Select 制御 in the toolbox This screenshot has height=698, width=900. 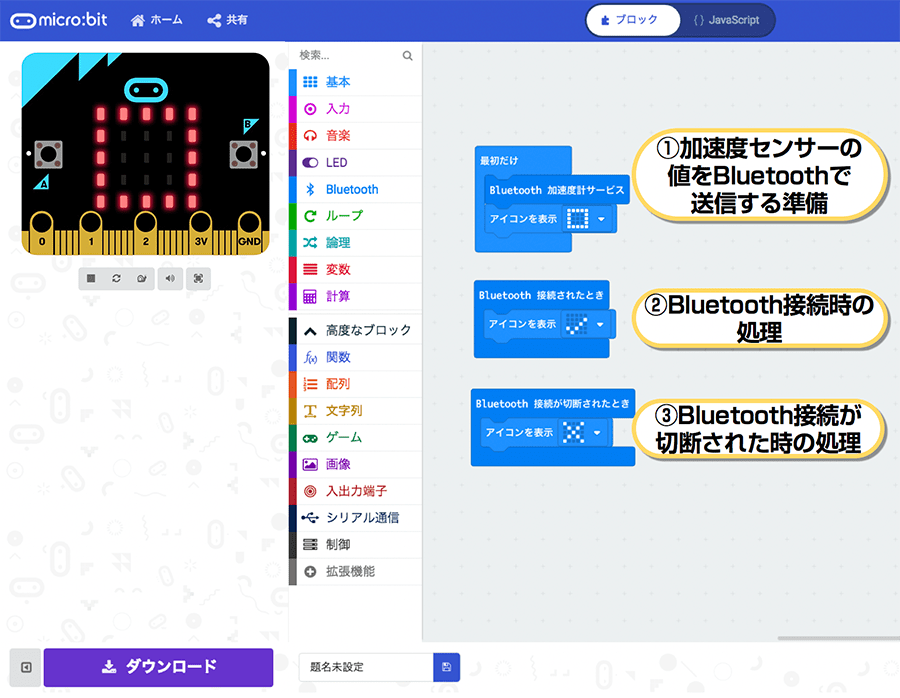355,545
